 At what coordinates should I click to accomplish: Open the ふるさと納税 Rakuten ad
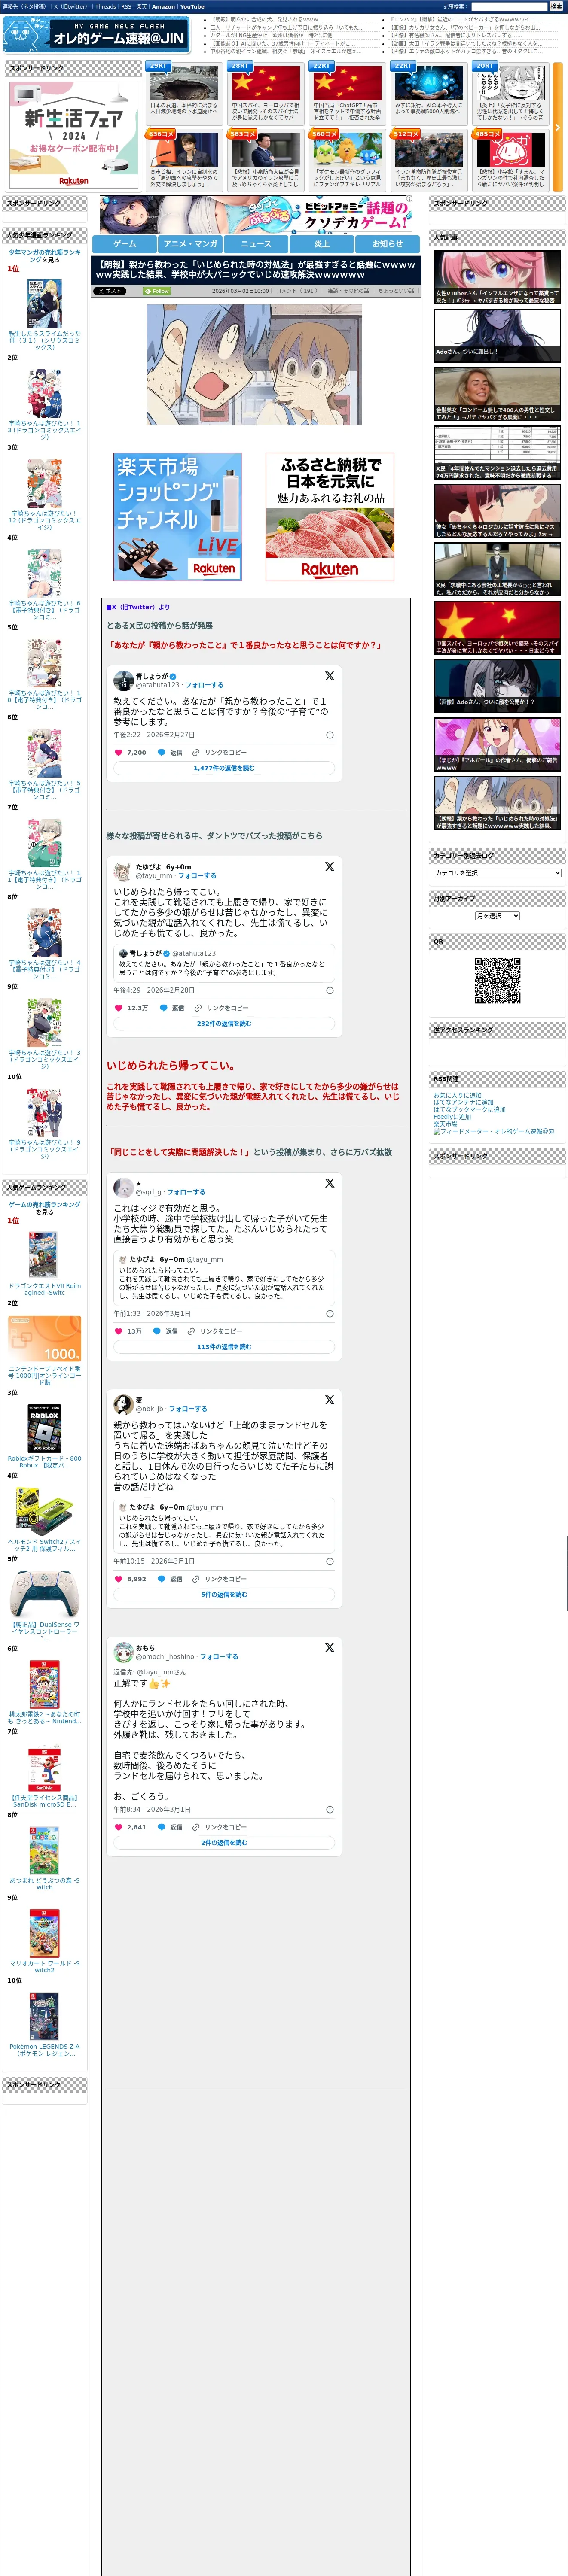point(330,516)
